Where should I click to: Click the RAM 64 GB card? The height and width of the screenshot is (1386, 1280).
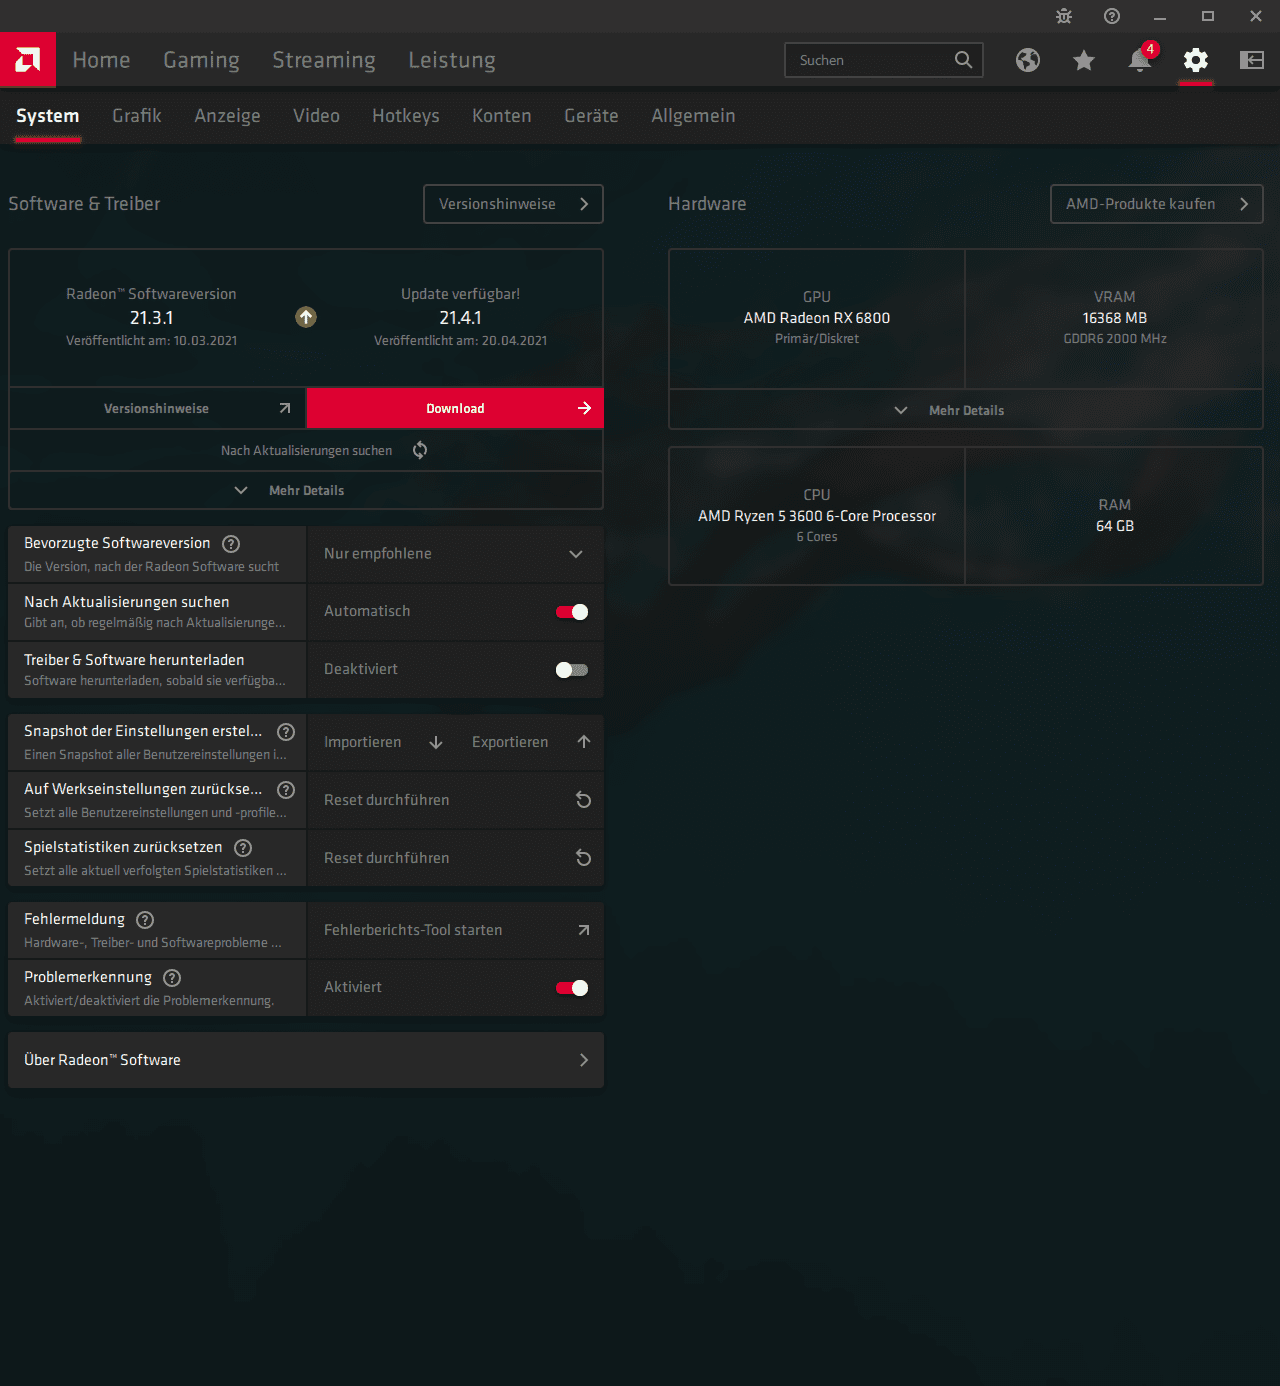[1114, 516]
